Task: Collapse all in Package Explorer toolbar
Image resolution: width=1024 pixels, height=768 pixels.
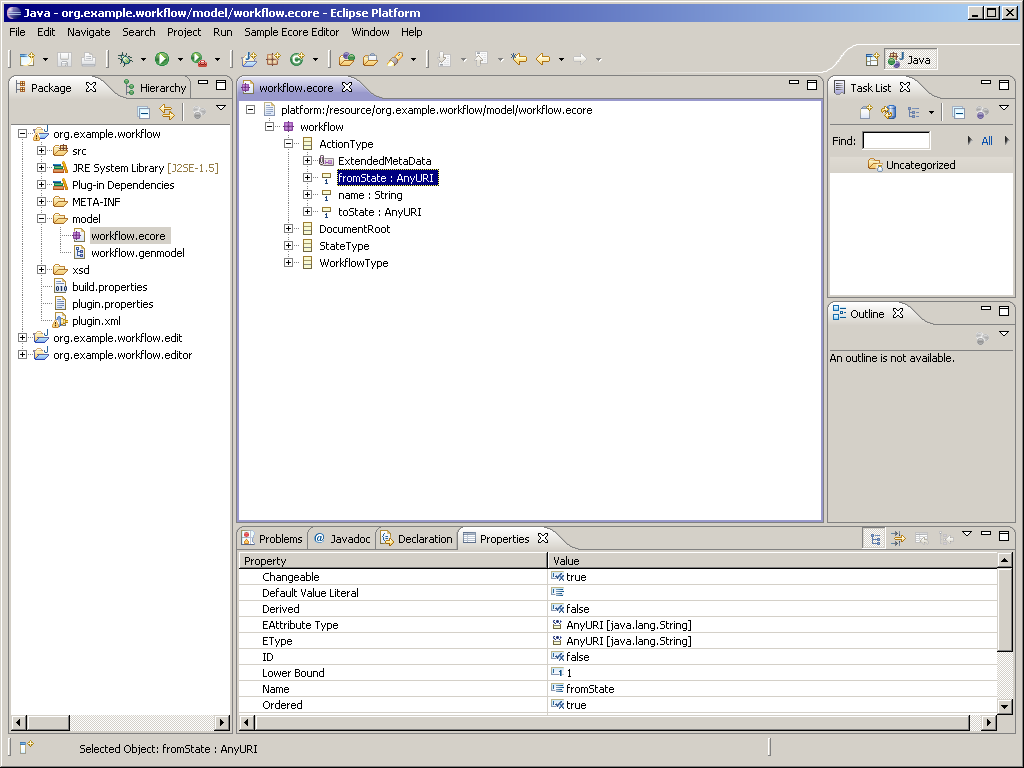Action: 144,113
